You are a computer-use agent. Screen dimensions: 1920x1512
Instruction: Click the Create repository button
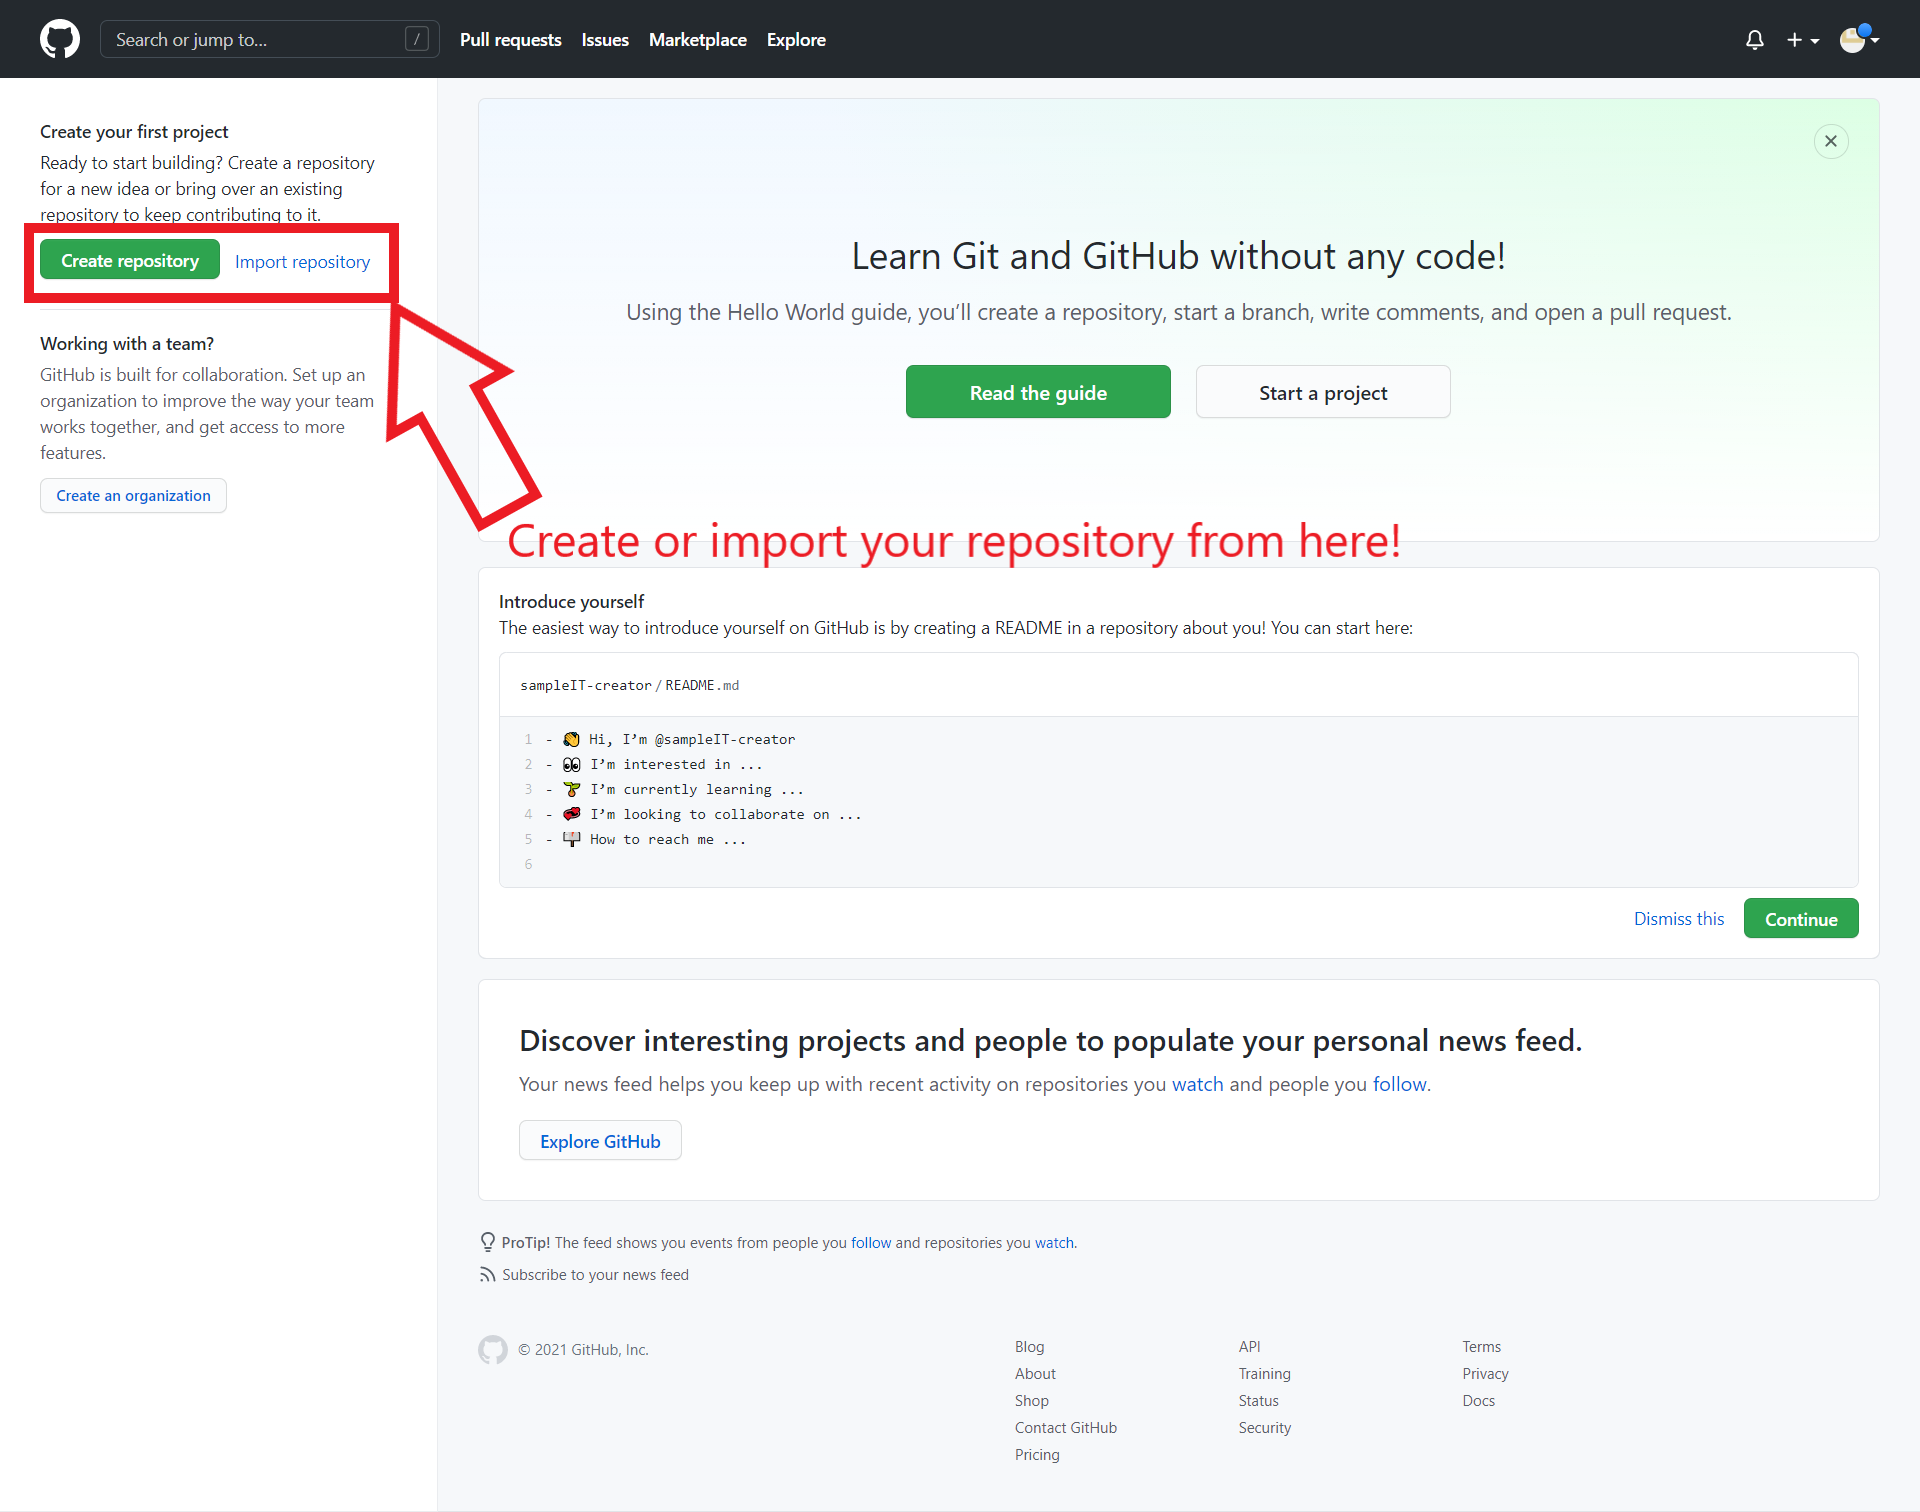click(x=129, y=259)
